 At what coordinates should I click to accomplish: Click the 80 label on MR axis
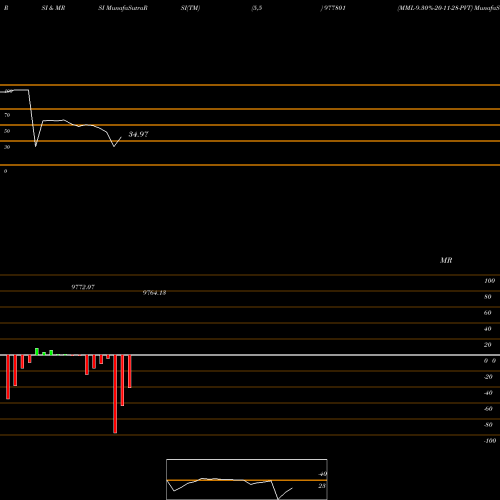click(488, 297)
